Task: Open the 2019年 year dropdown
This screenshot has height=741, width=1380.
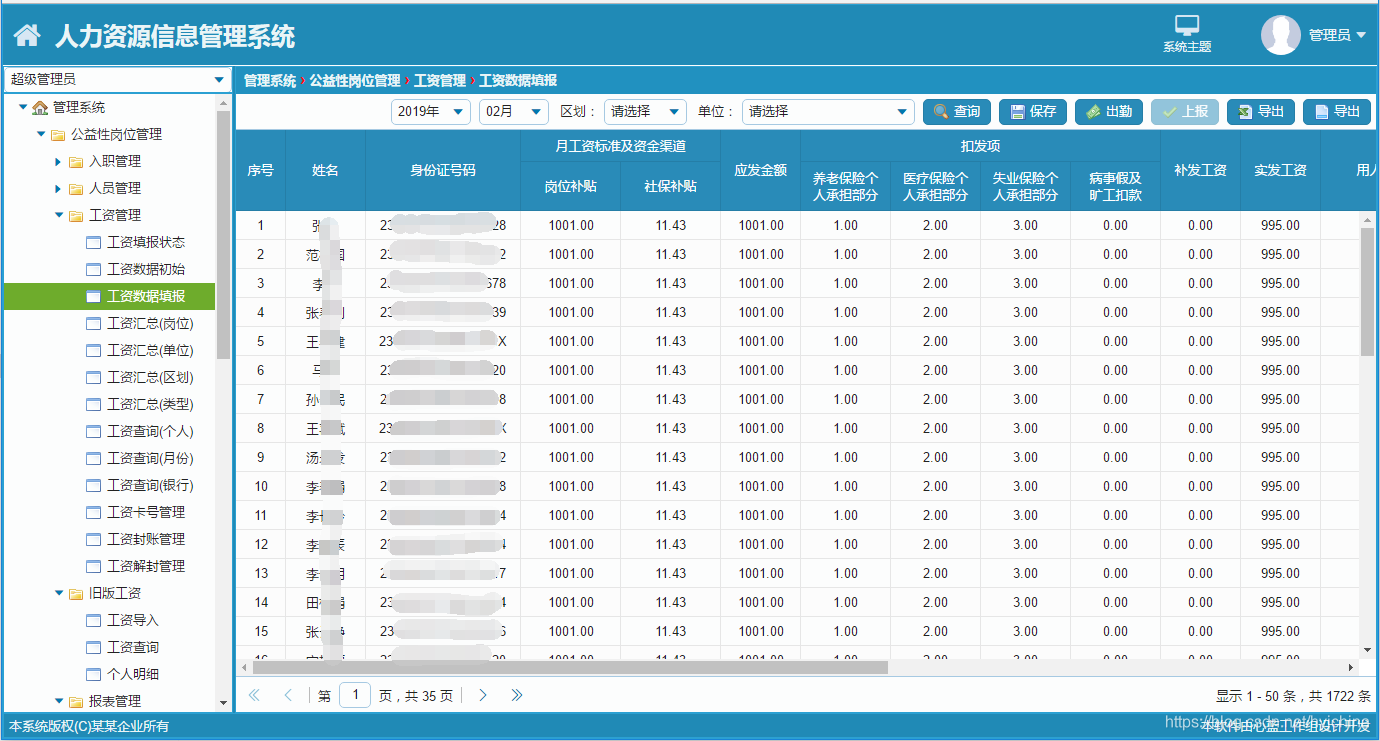Action: click(431, 111)
